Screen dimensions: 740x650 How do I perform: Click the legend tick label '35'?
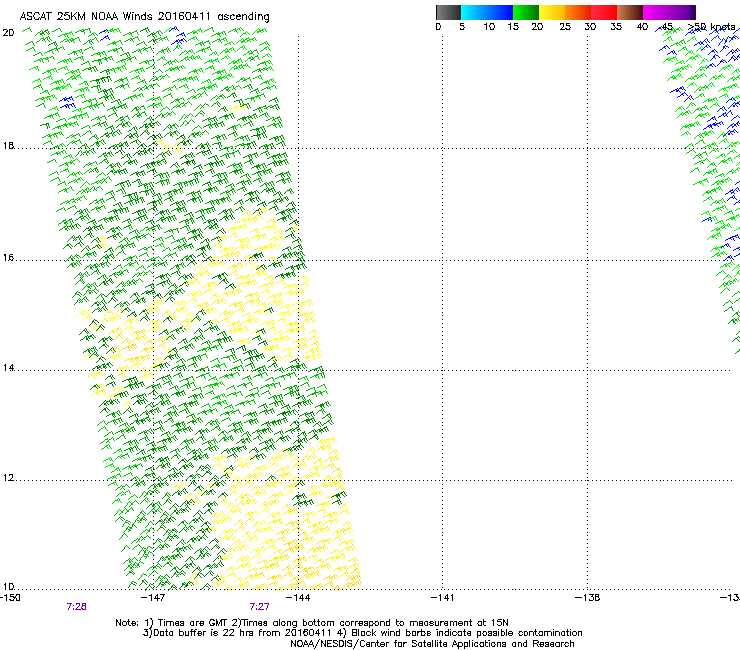616,27
